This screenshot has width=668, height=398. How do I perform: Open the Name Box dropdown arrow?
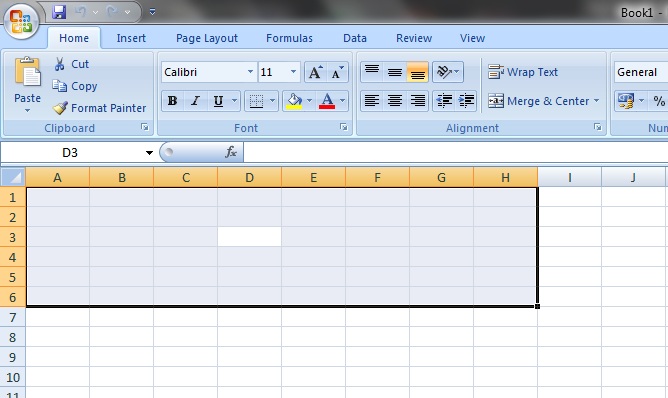(x=149, y=153)
